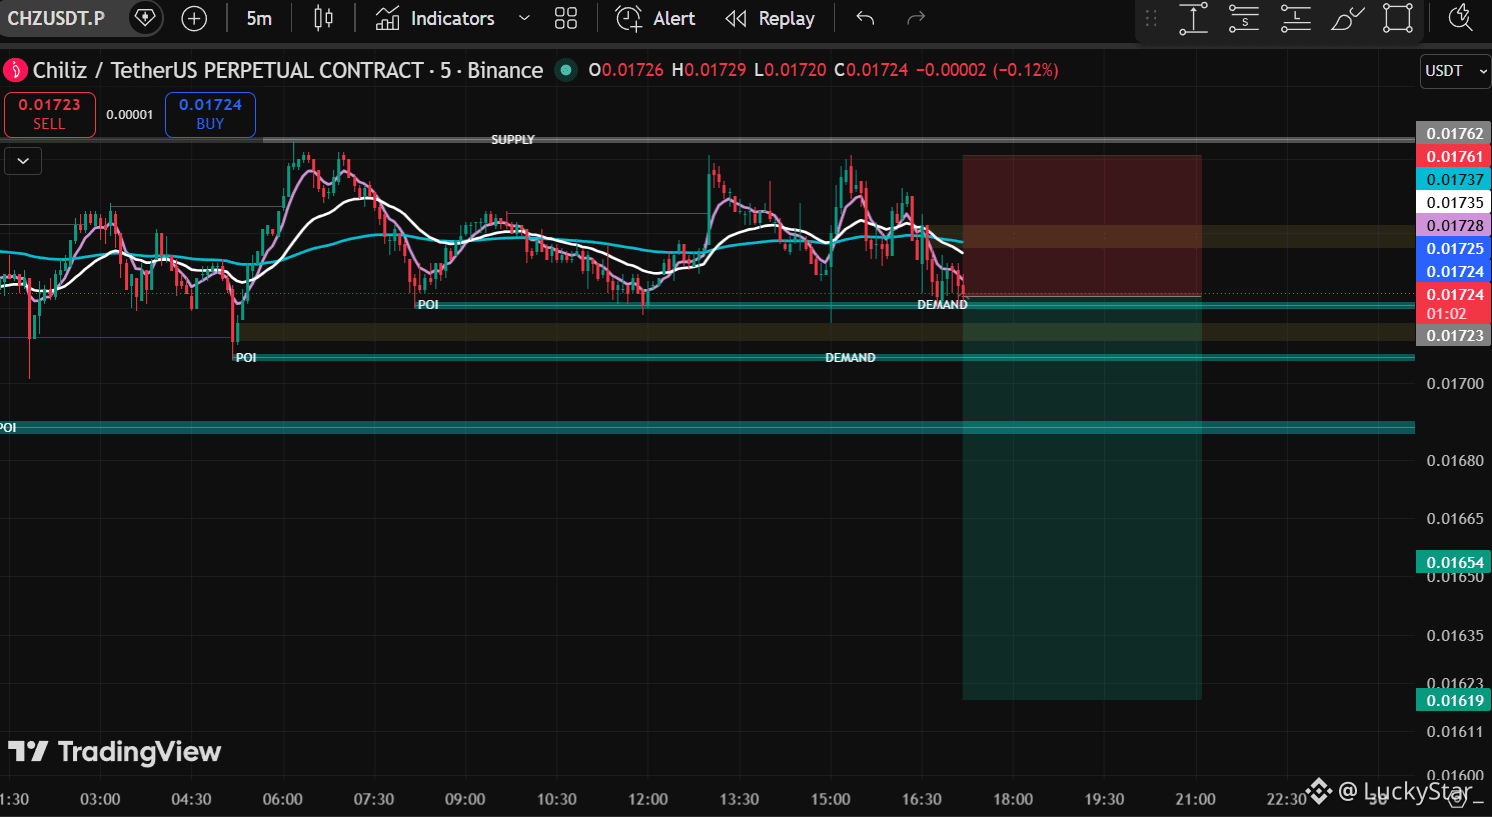
Task: Grab the floating drawing toolbar handle
Action: pyautogui.click(x=1151, y=18)
